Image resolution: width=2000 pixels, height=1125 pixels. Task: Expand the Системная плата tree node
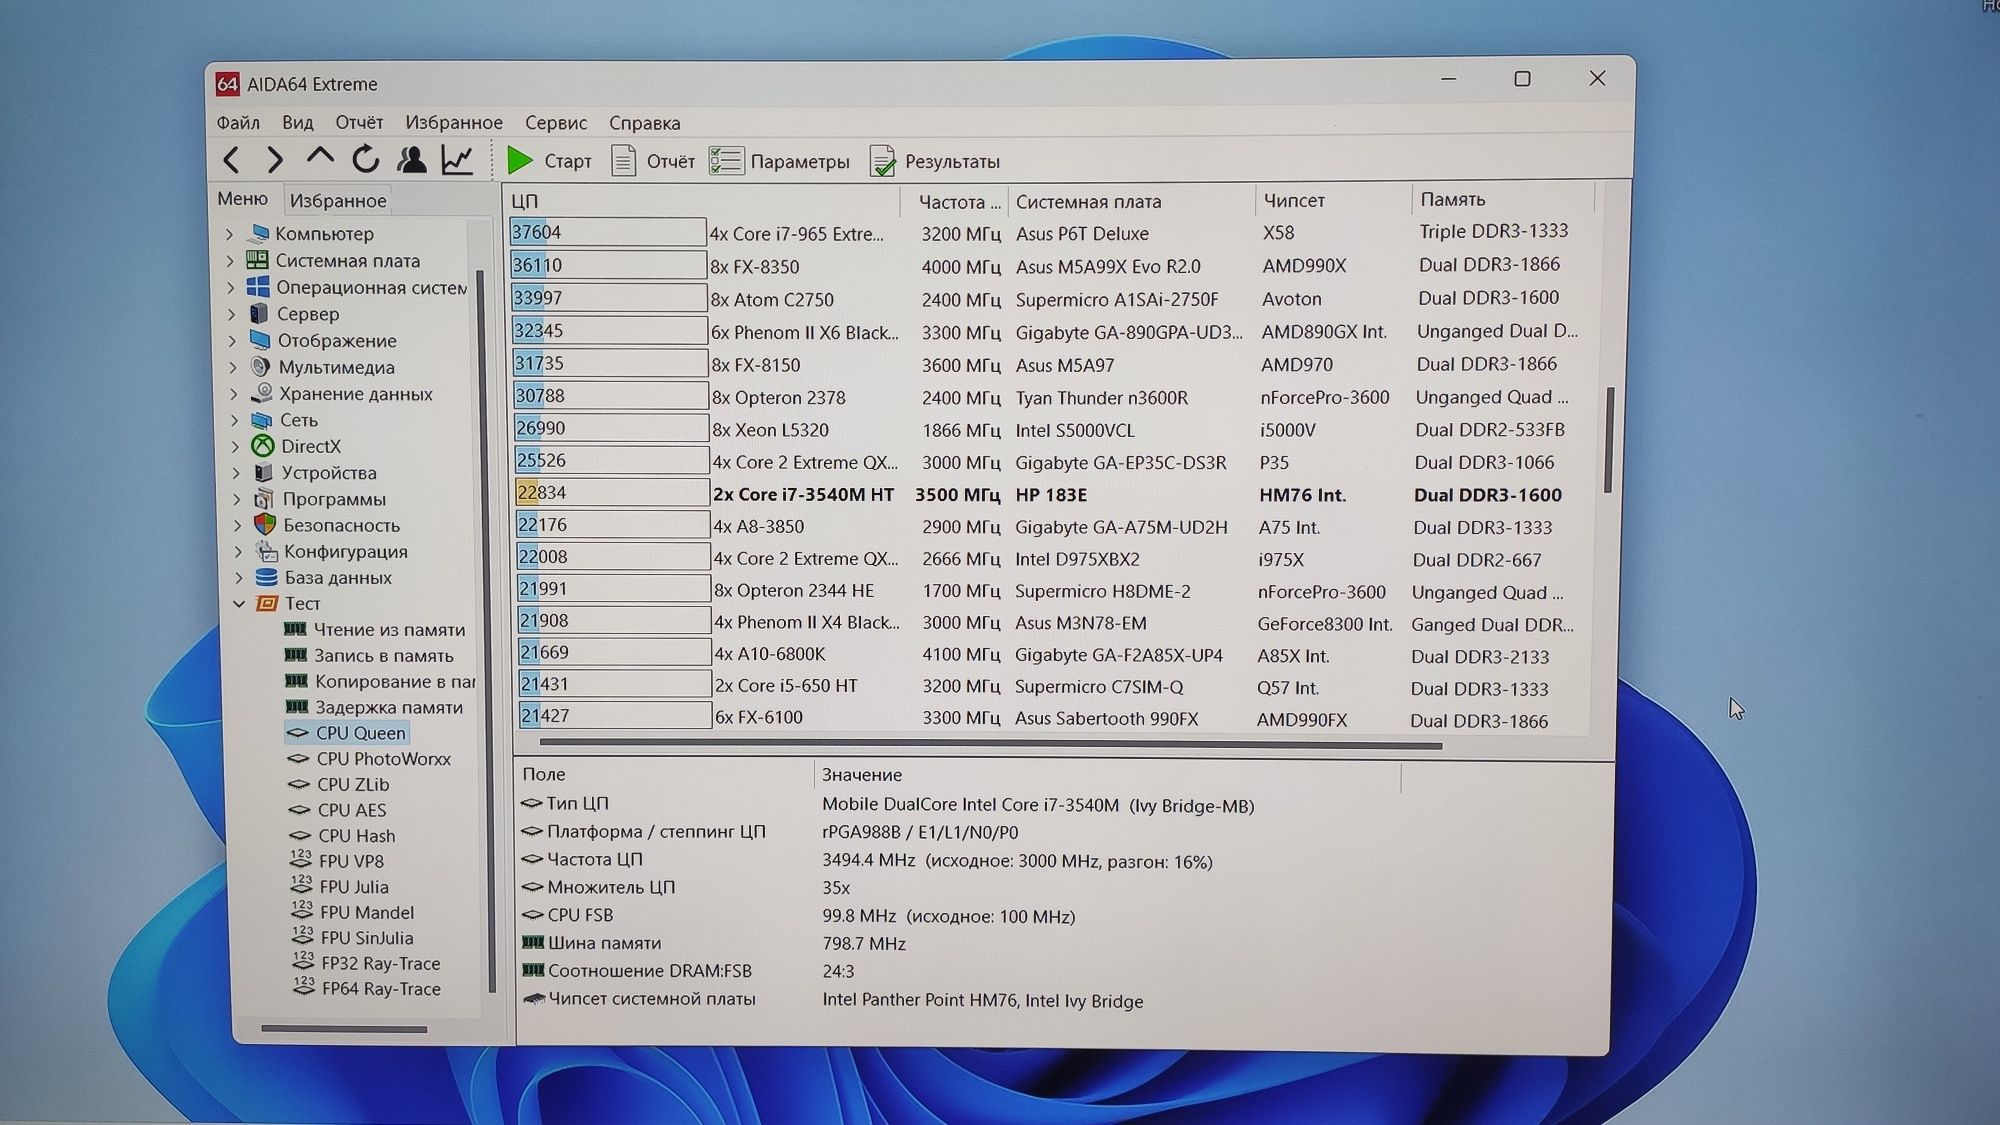pos(230,261)
